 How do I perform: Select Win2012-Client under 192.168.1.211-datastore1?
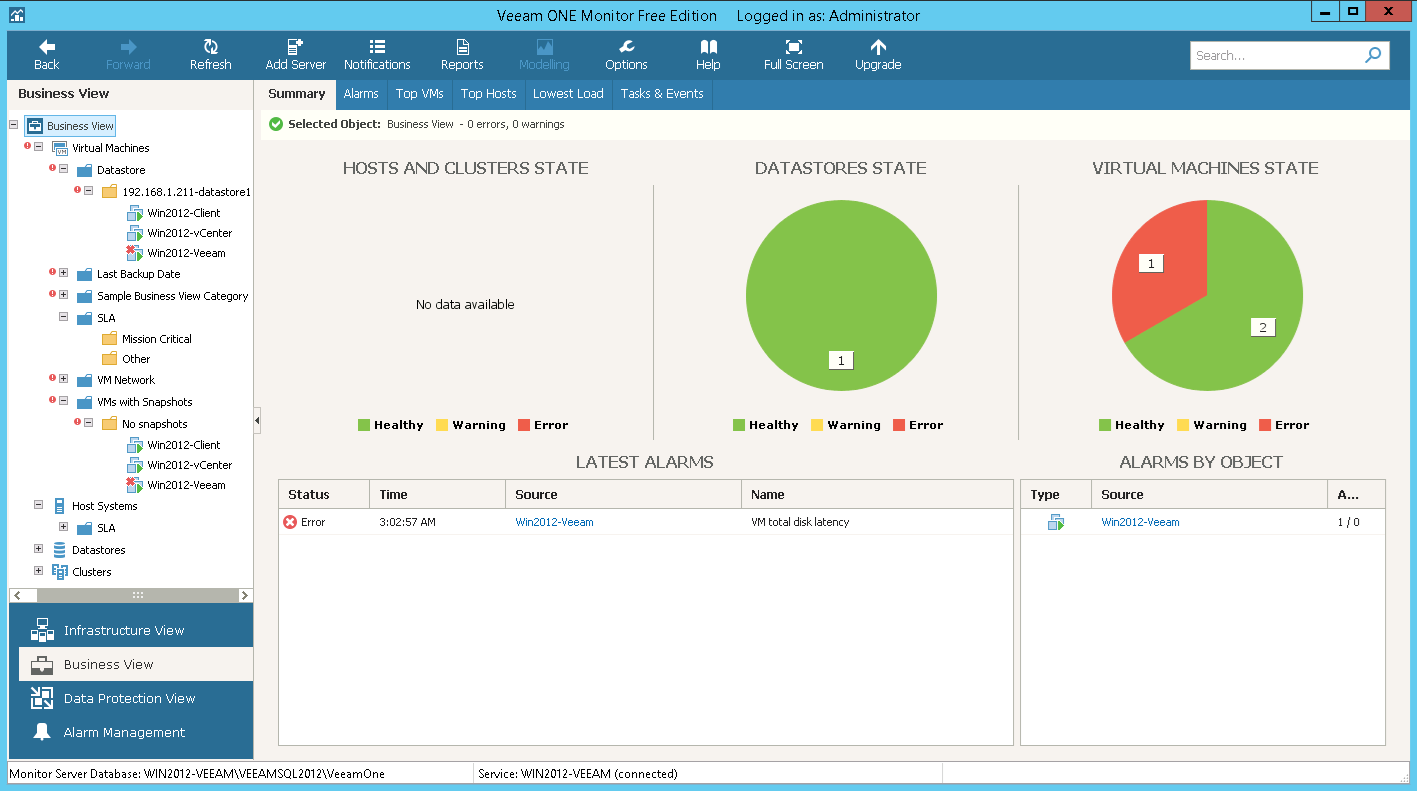pos(183,213)
